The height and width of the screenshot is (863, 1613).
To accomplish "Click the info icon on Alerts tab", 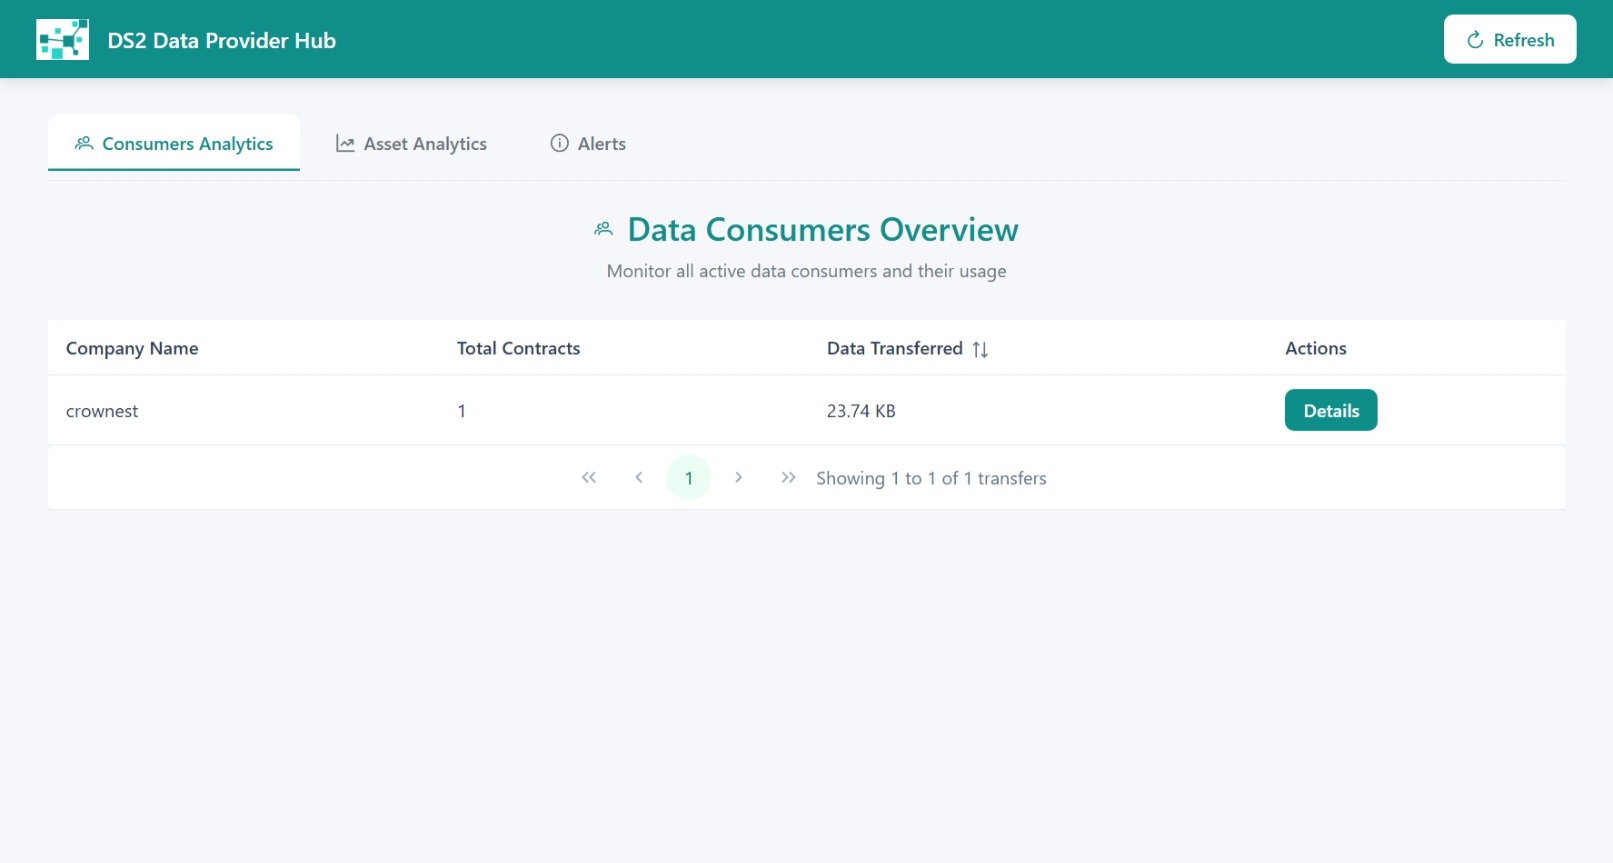I will pos(559,144).
